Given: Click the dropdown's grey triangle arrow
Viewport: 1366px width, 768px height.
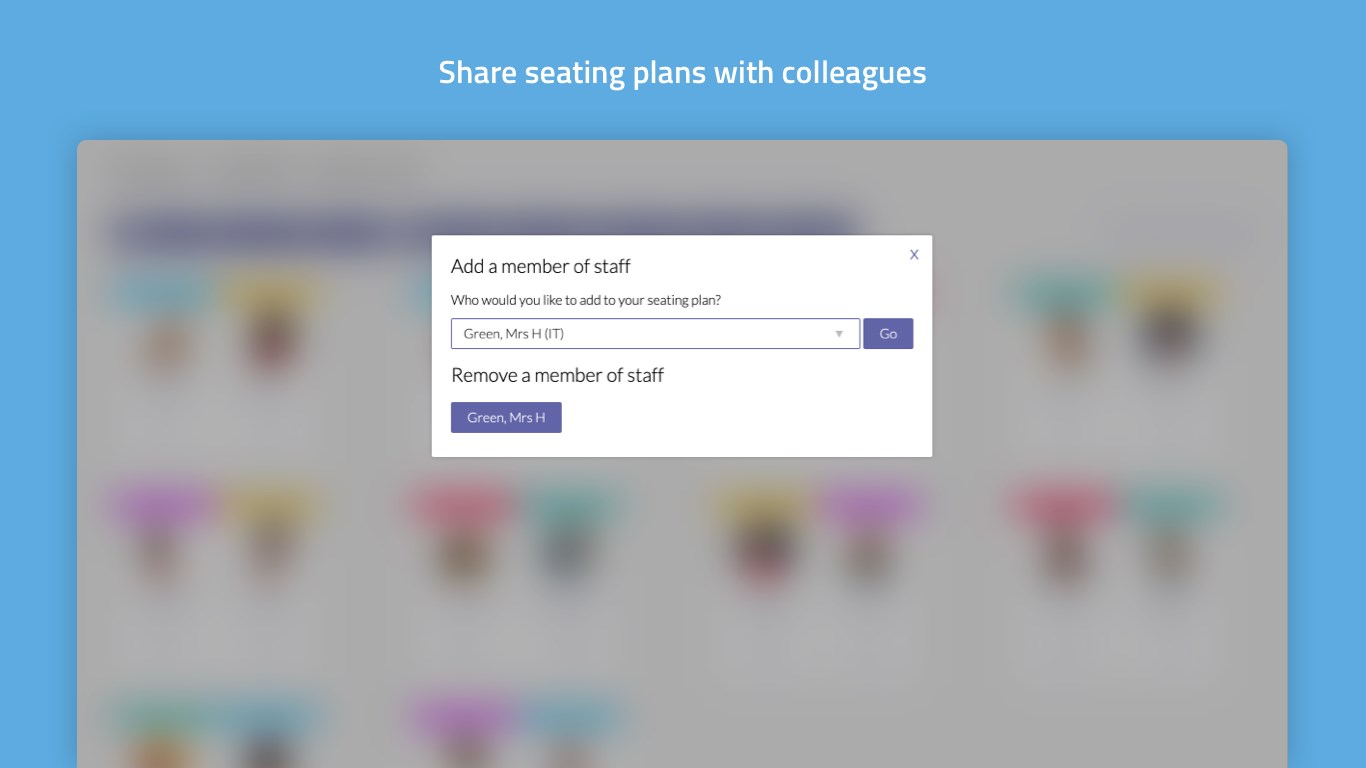Looking at the screenshot, I should [x=839, y=334].
